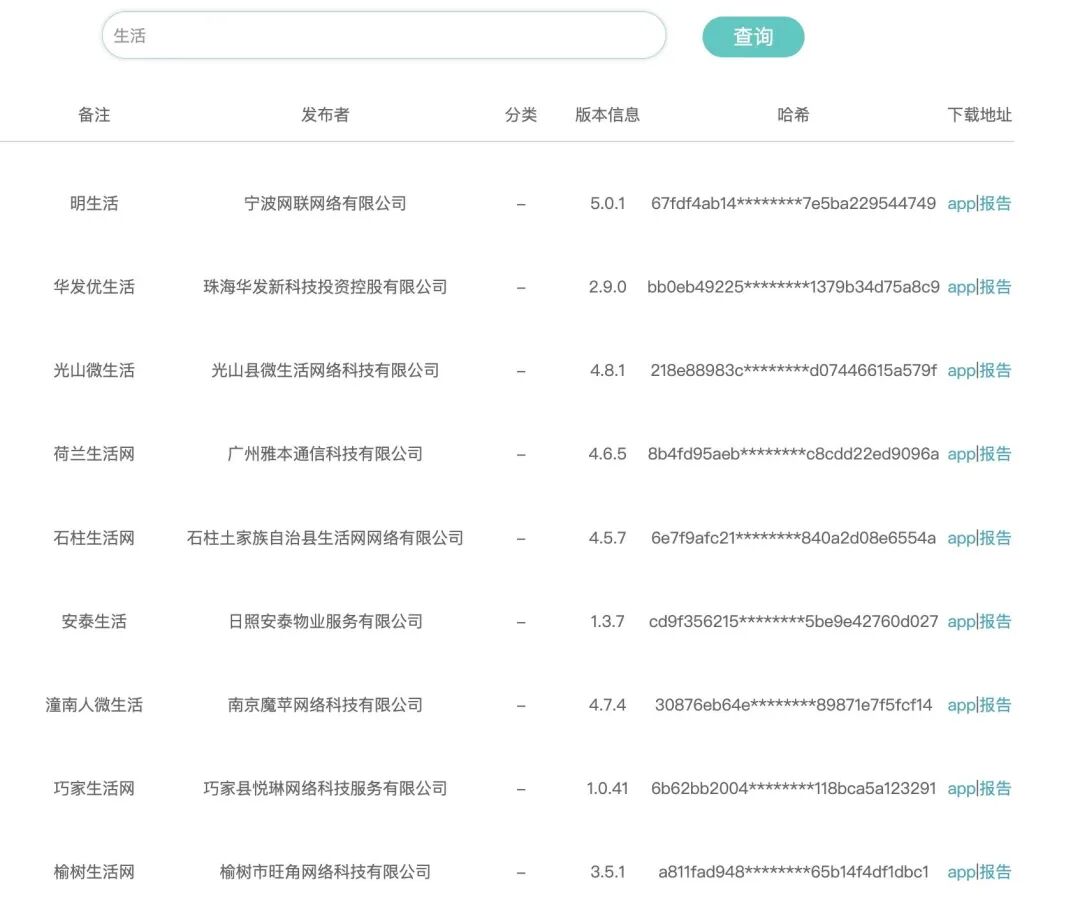Image resolution: width=1080 pixels, height=910 pixels.
Task: Click hash starting with cd9f356215
Action: click(x=793, y=621)
